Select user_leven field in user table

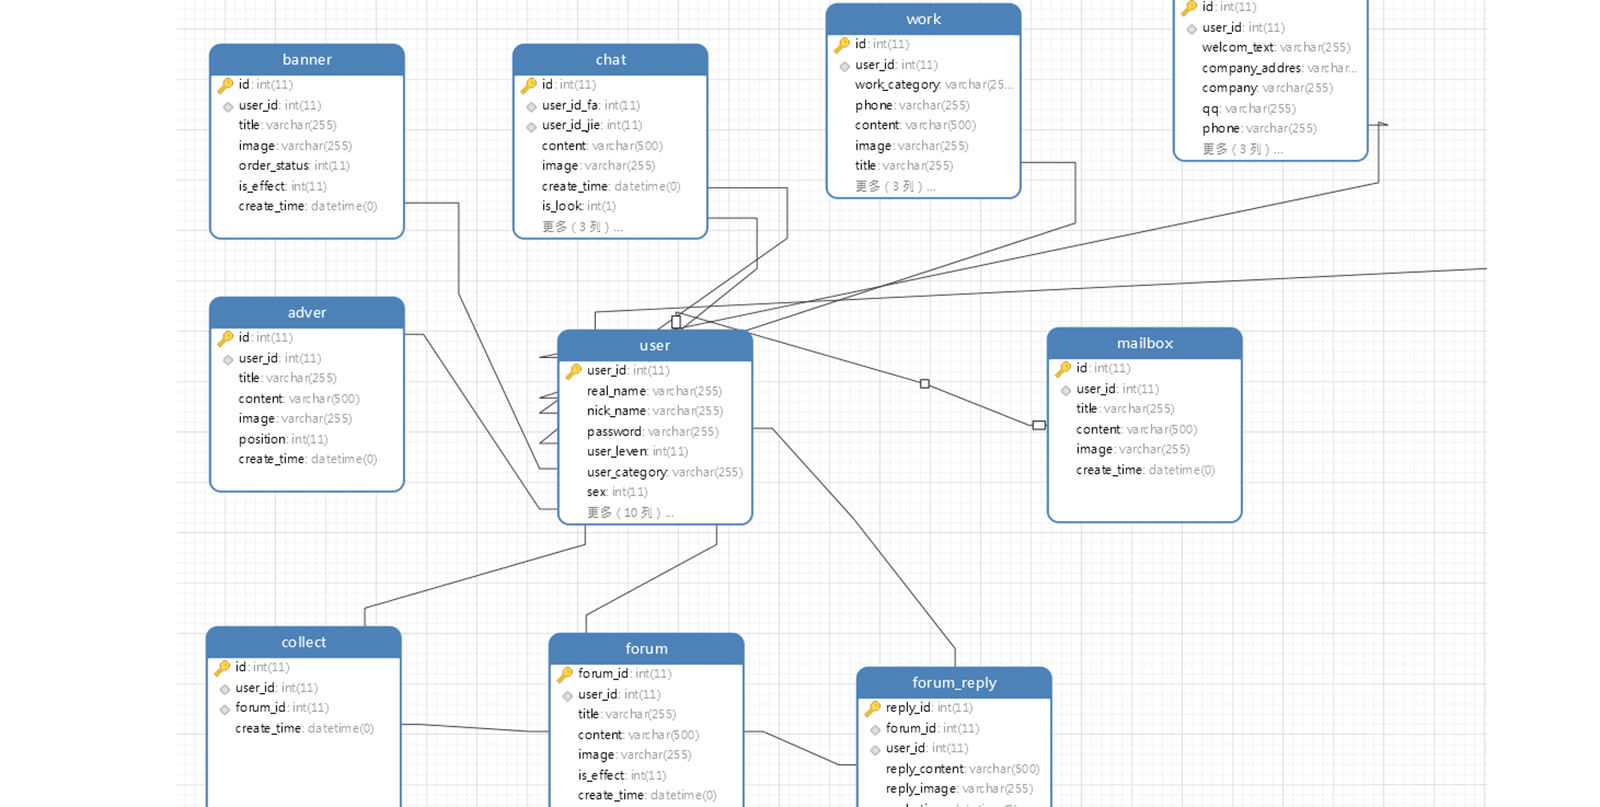click(x=638, y=452)
